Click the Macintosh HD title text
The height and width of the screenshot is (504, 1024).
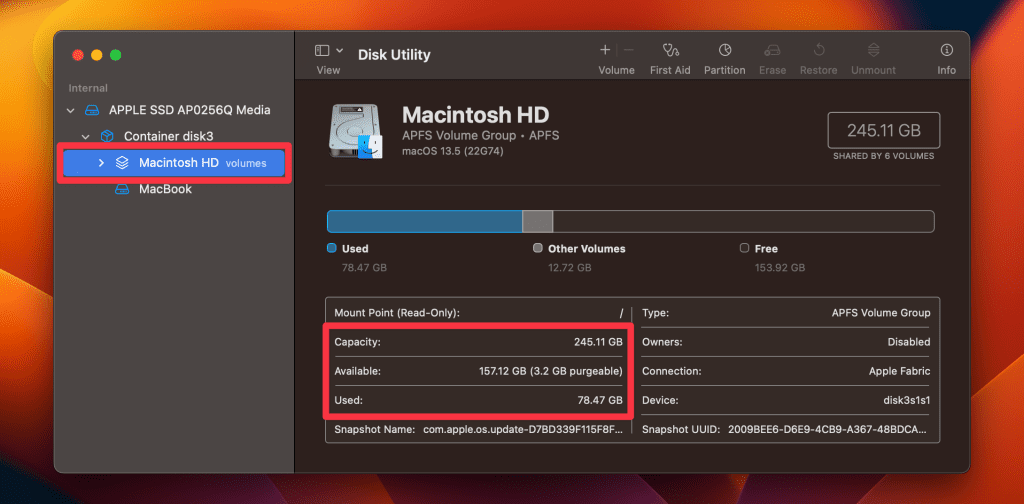(x=475, y=115)
